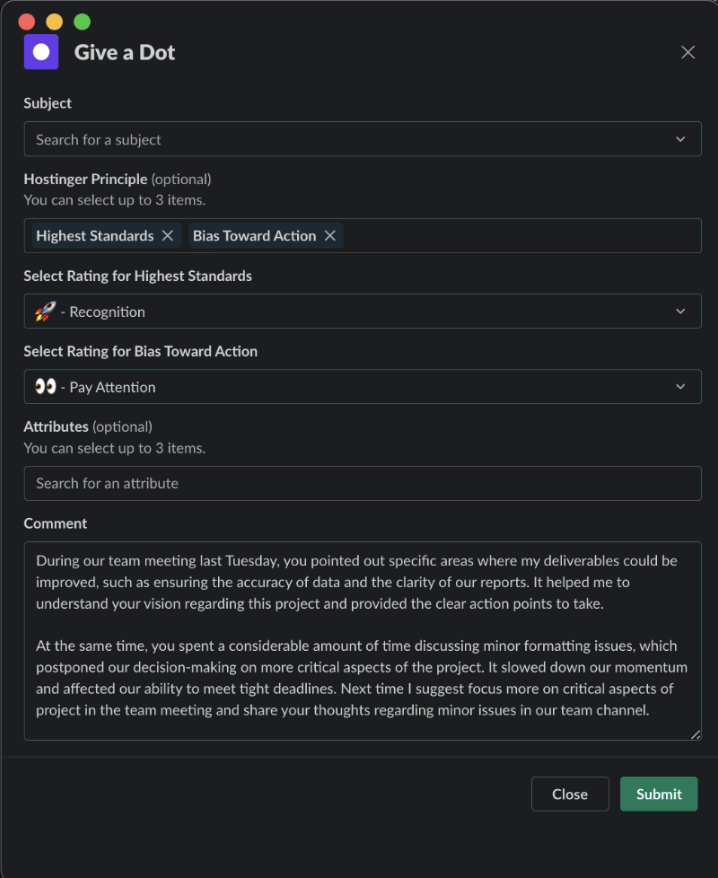
Task: Close the Give a Dot dialog with X
Action: pos(688,52)
